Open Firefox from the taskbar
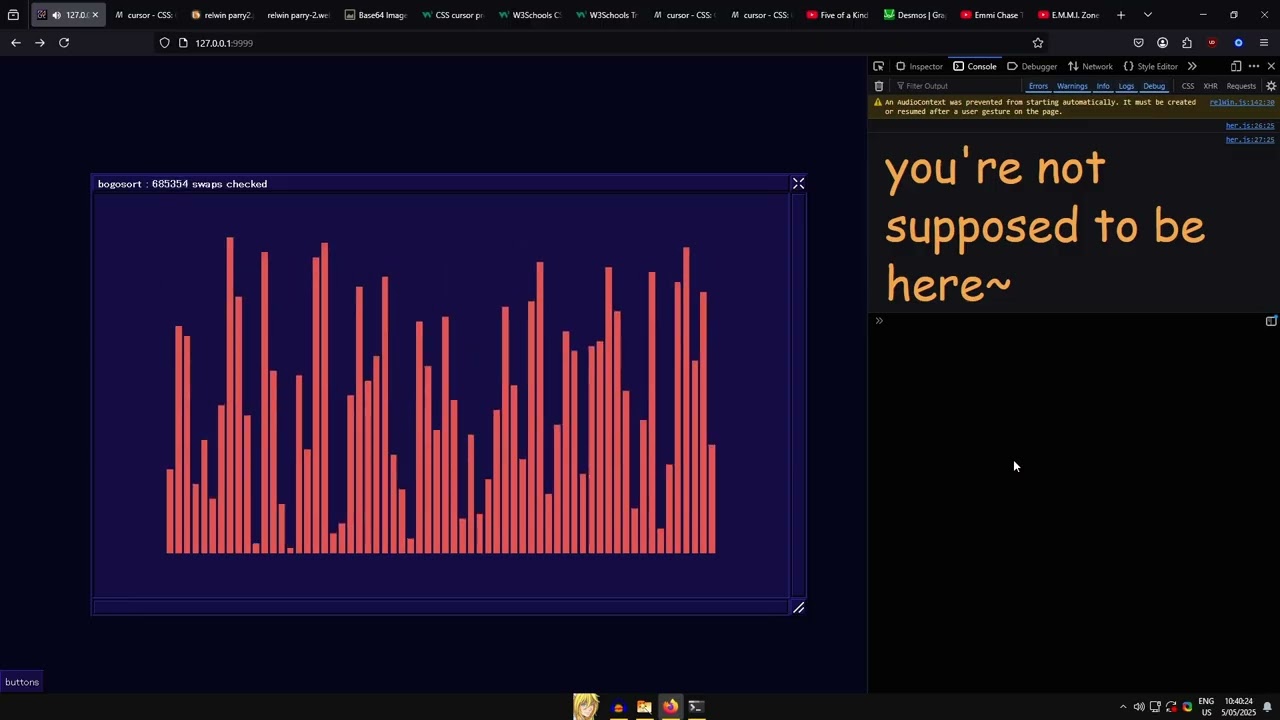 670,707
